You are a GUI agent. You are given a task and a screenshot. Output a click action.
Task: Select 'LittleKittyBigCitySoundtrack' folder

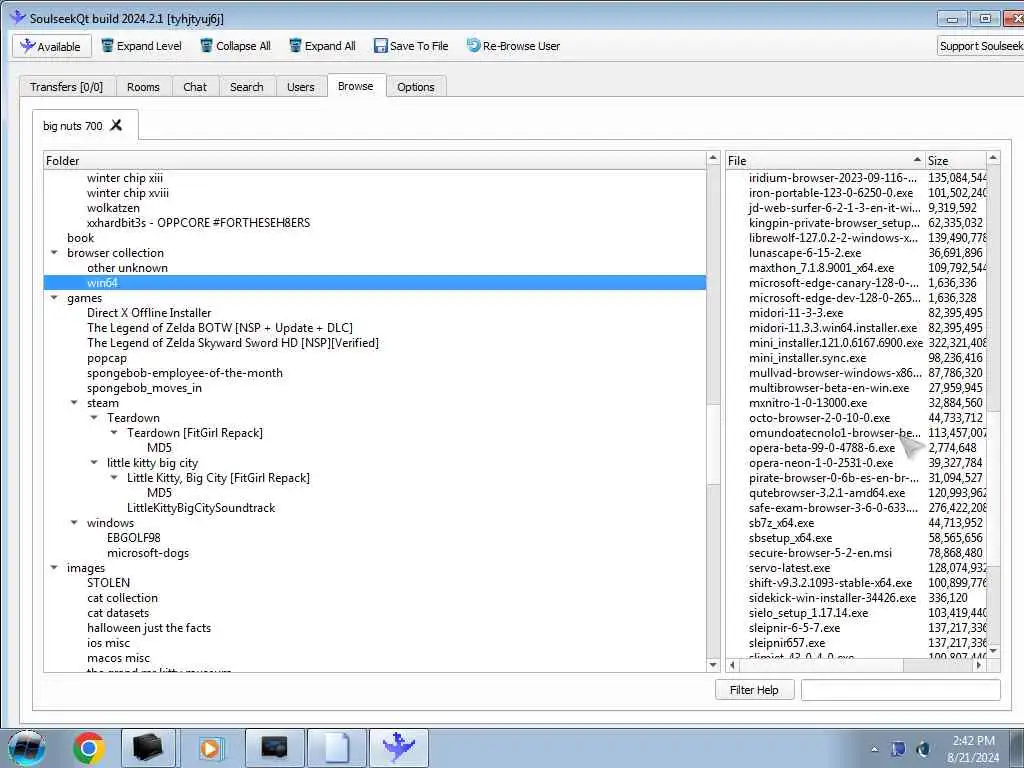(x=201, y=508)
